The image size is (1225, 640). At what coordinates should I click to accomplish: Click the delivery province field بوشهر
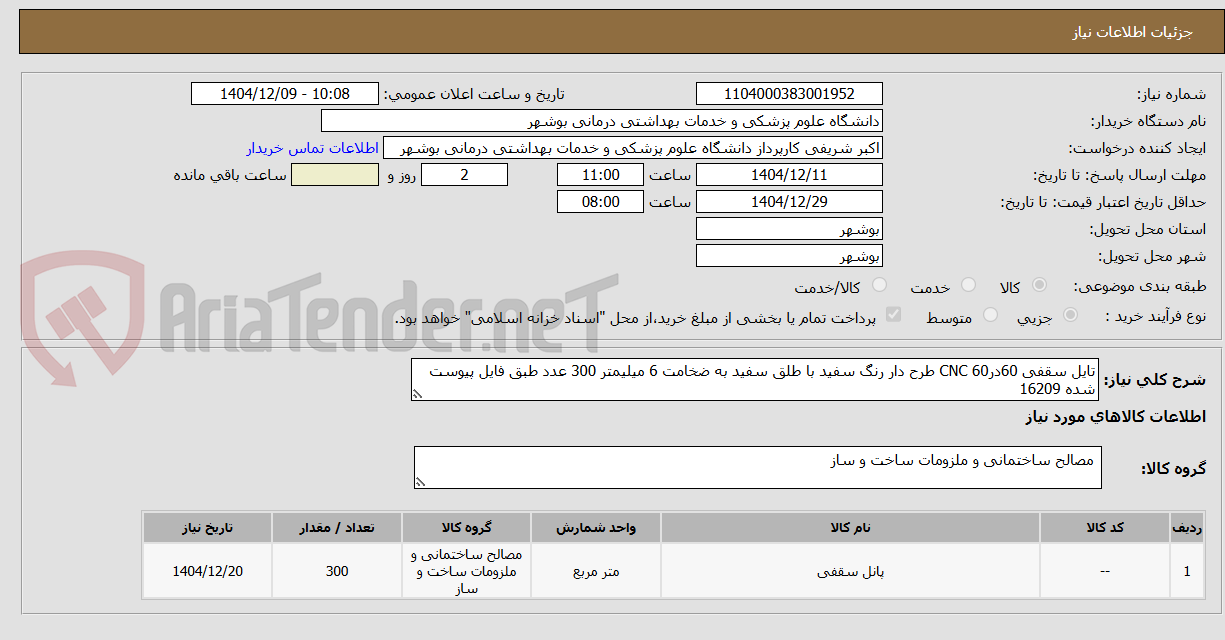point(789,229)
